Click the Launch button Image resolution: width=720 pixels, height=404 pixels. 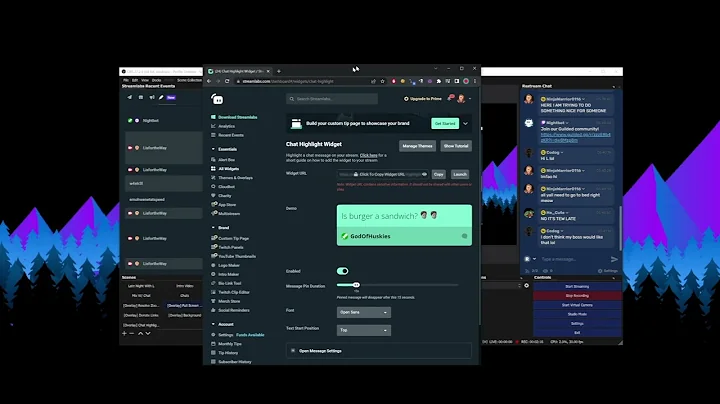tap(460, 174)
